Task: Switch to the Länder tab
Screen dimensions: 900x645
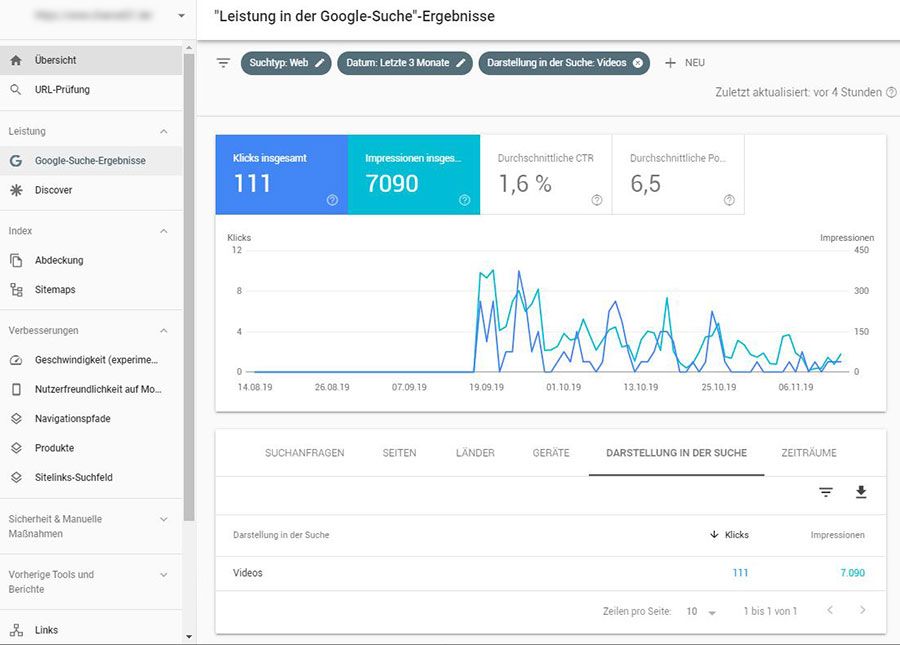Action: click(x=475, y=453)
